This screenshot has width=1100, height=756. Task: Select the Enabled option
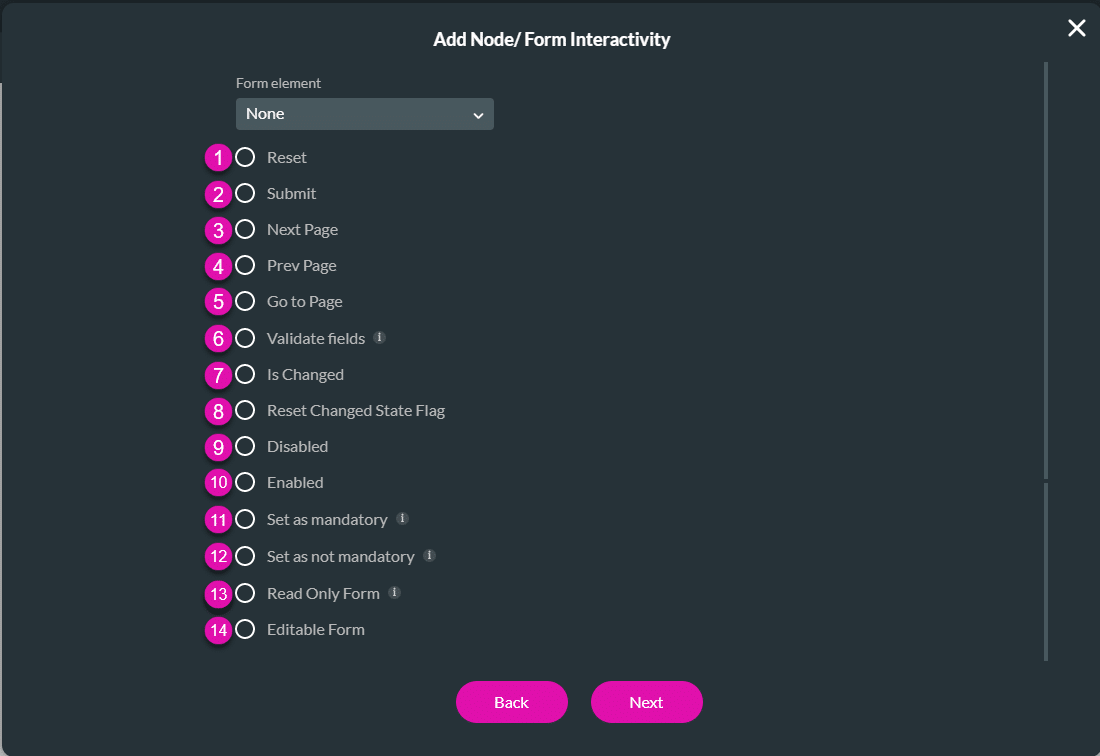pos(243,482)
